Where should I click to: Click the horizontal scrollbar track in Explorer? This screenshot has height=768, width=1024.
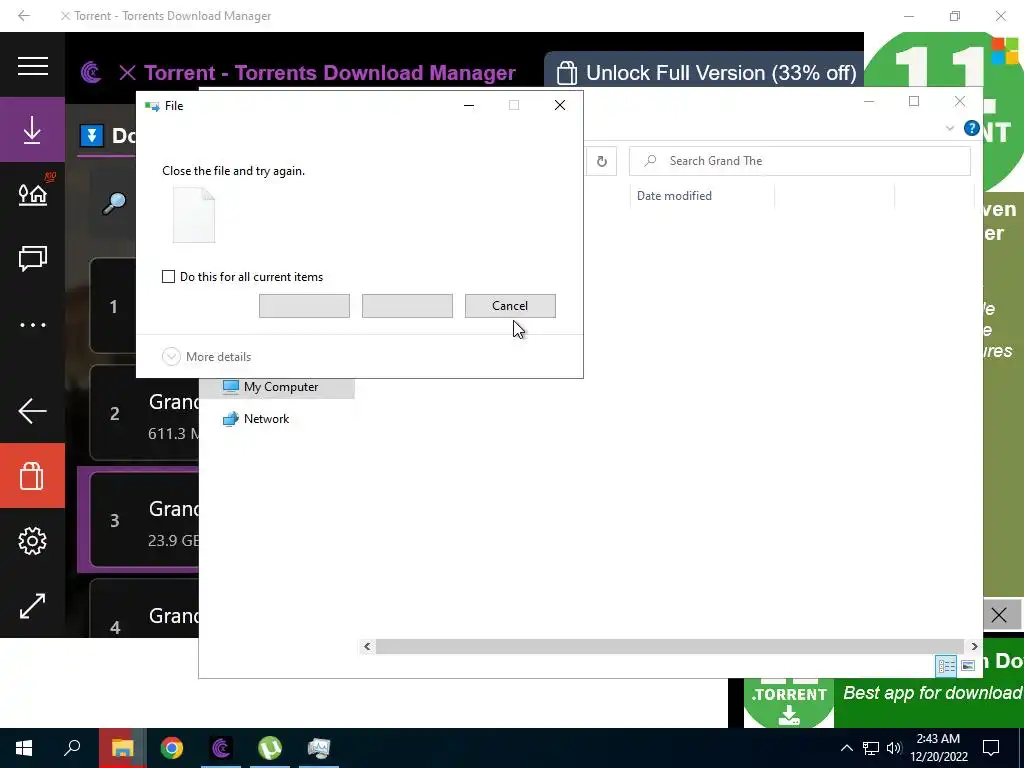coord(670,647)
